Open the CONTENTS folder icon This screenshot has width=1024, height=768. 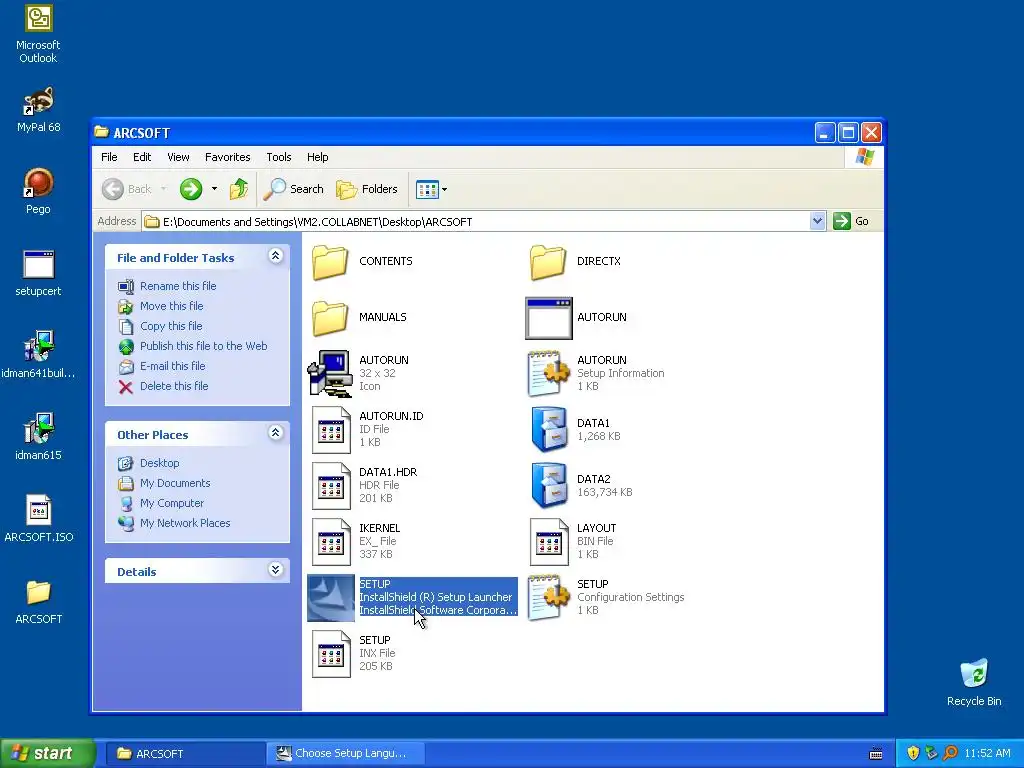tap(330, 261)
